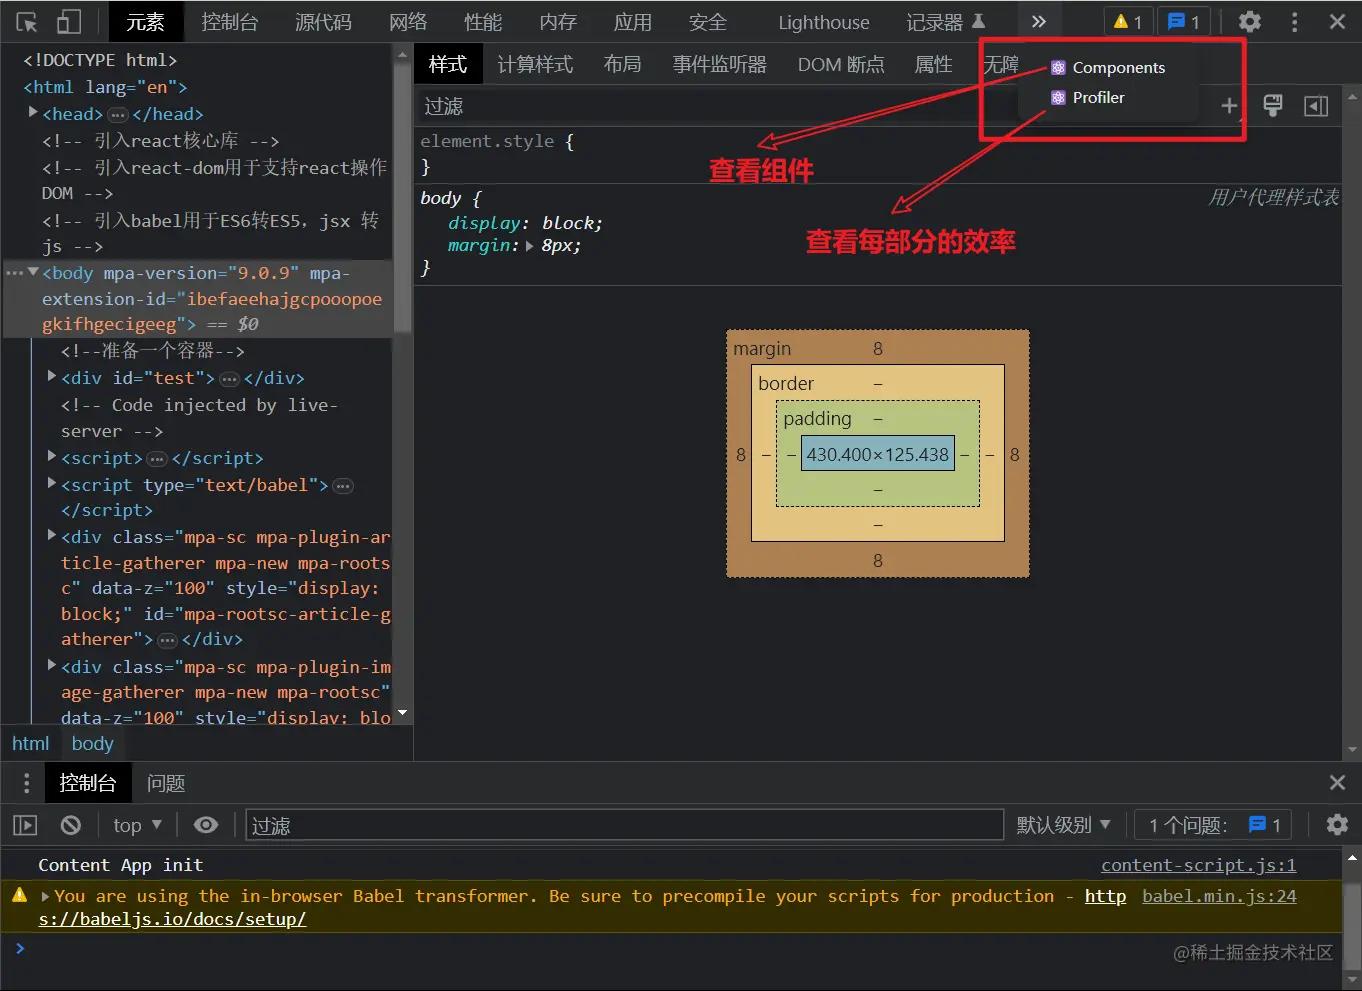The height and width of the screenshot is (991, 1362).
Task: Click the rendering paintbrush icon in styles toolbar
Action: click(1273, 106)
